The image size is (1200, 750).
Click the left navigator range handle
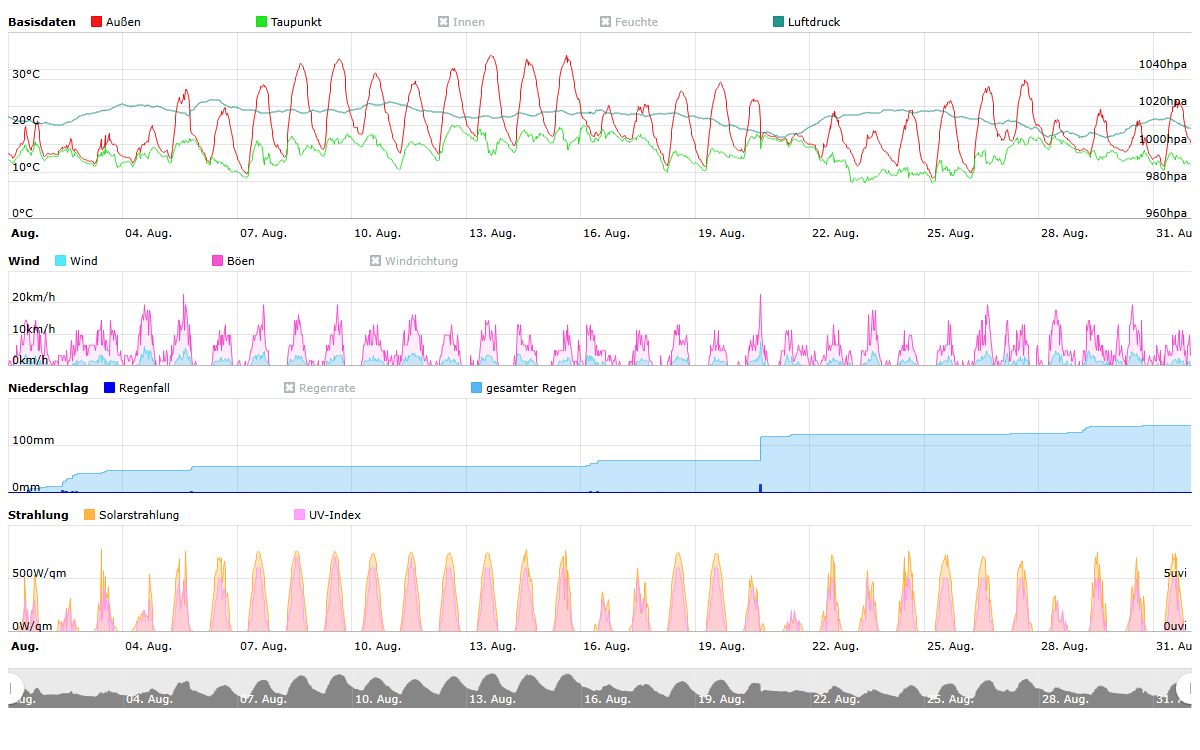pyautogui.click(x=13, y=688)
